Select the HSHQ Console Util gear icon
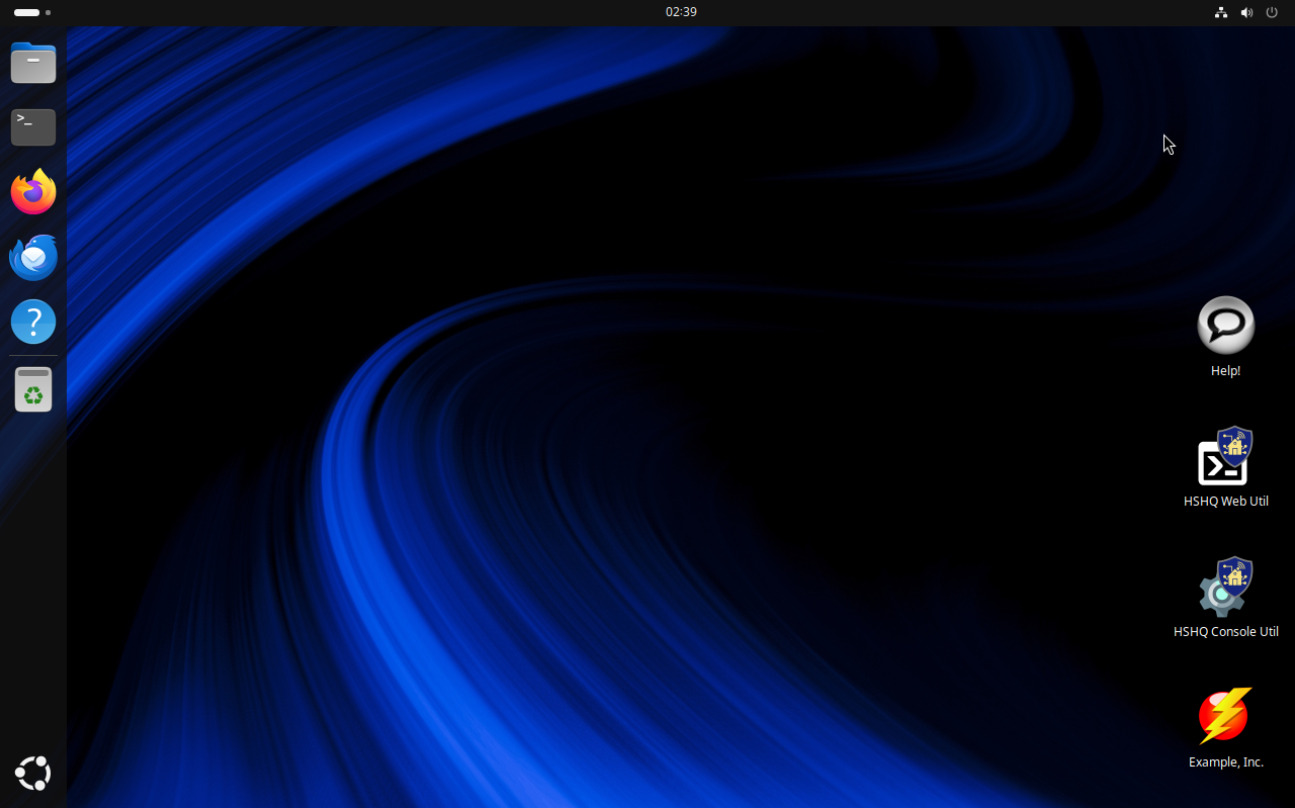 click(x=1225, y=588)
